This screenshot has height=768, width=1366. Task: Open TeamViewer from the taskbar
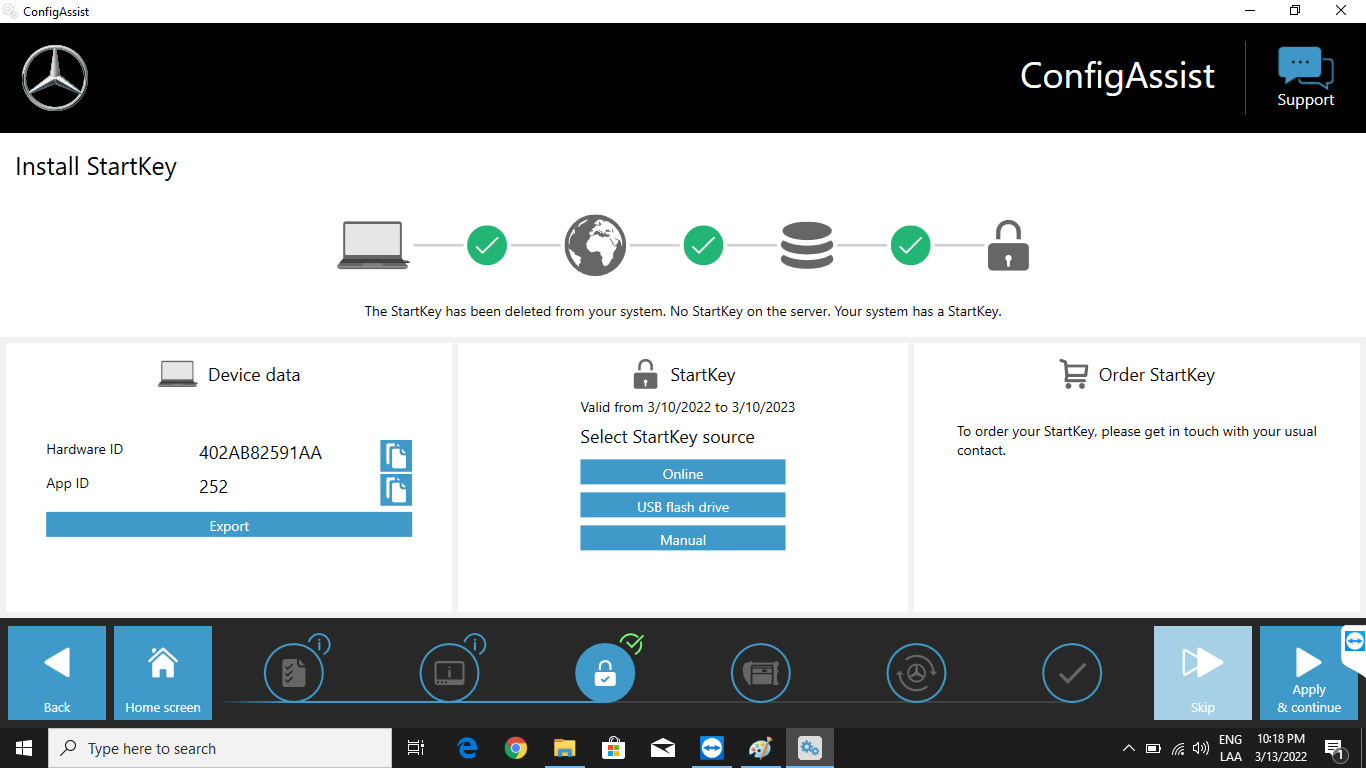(712, 748)
